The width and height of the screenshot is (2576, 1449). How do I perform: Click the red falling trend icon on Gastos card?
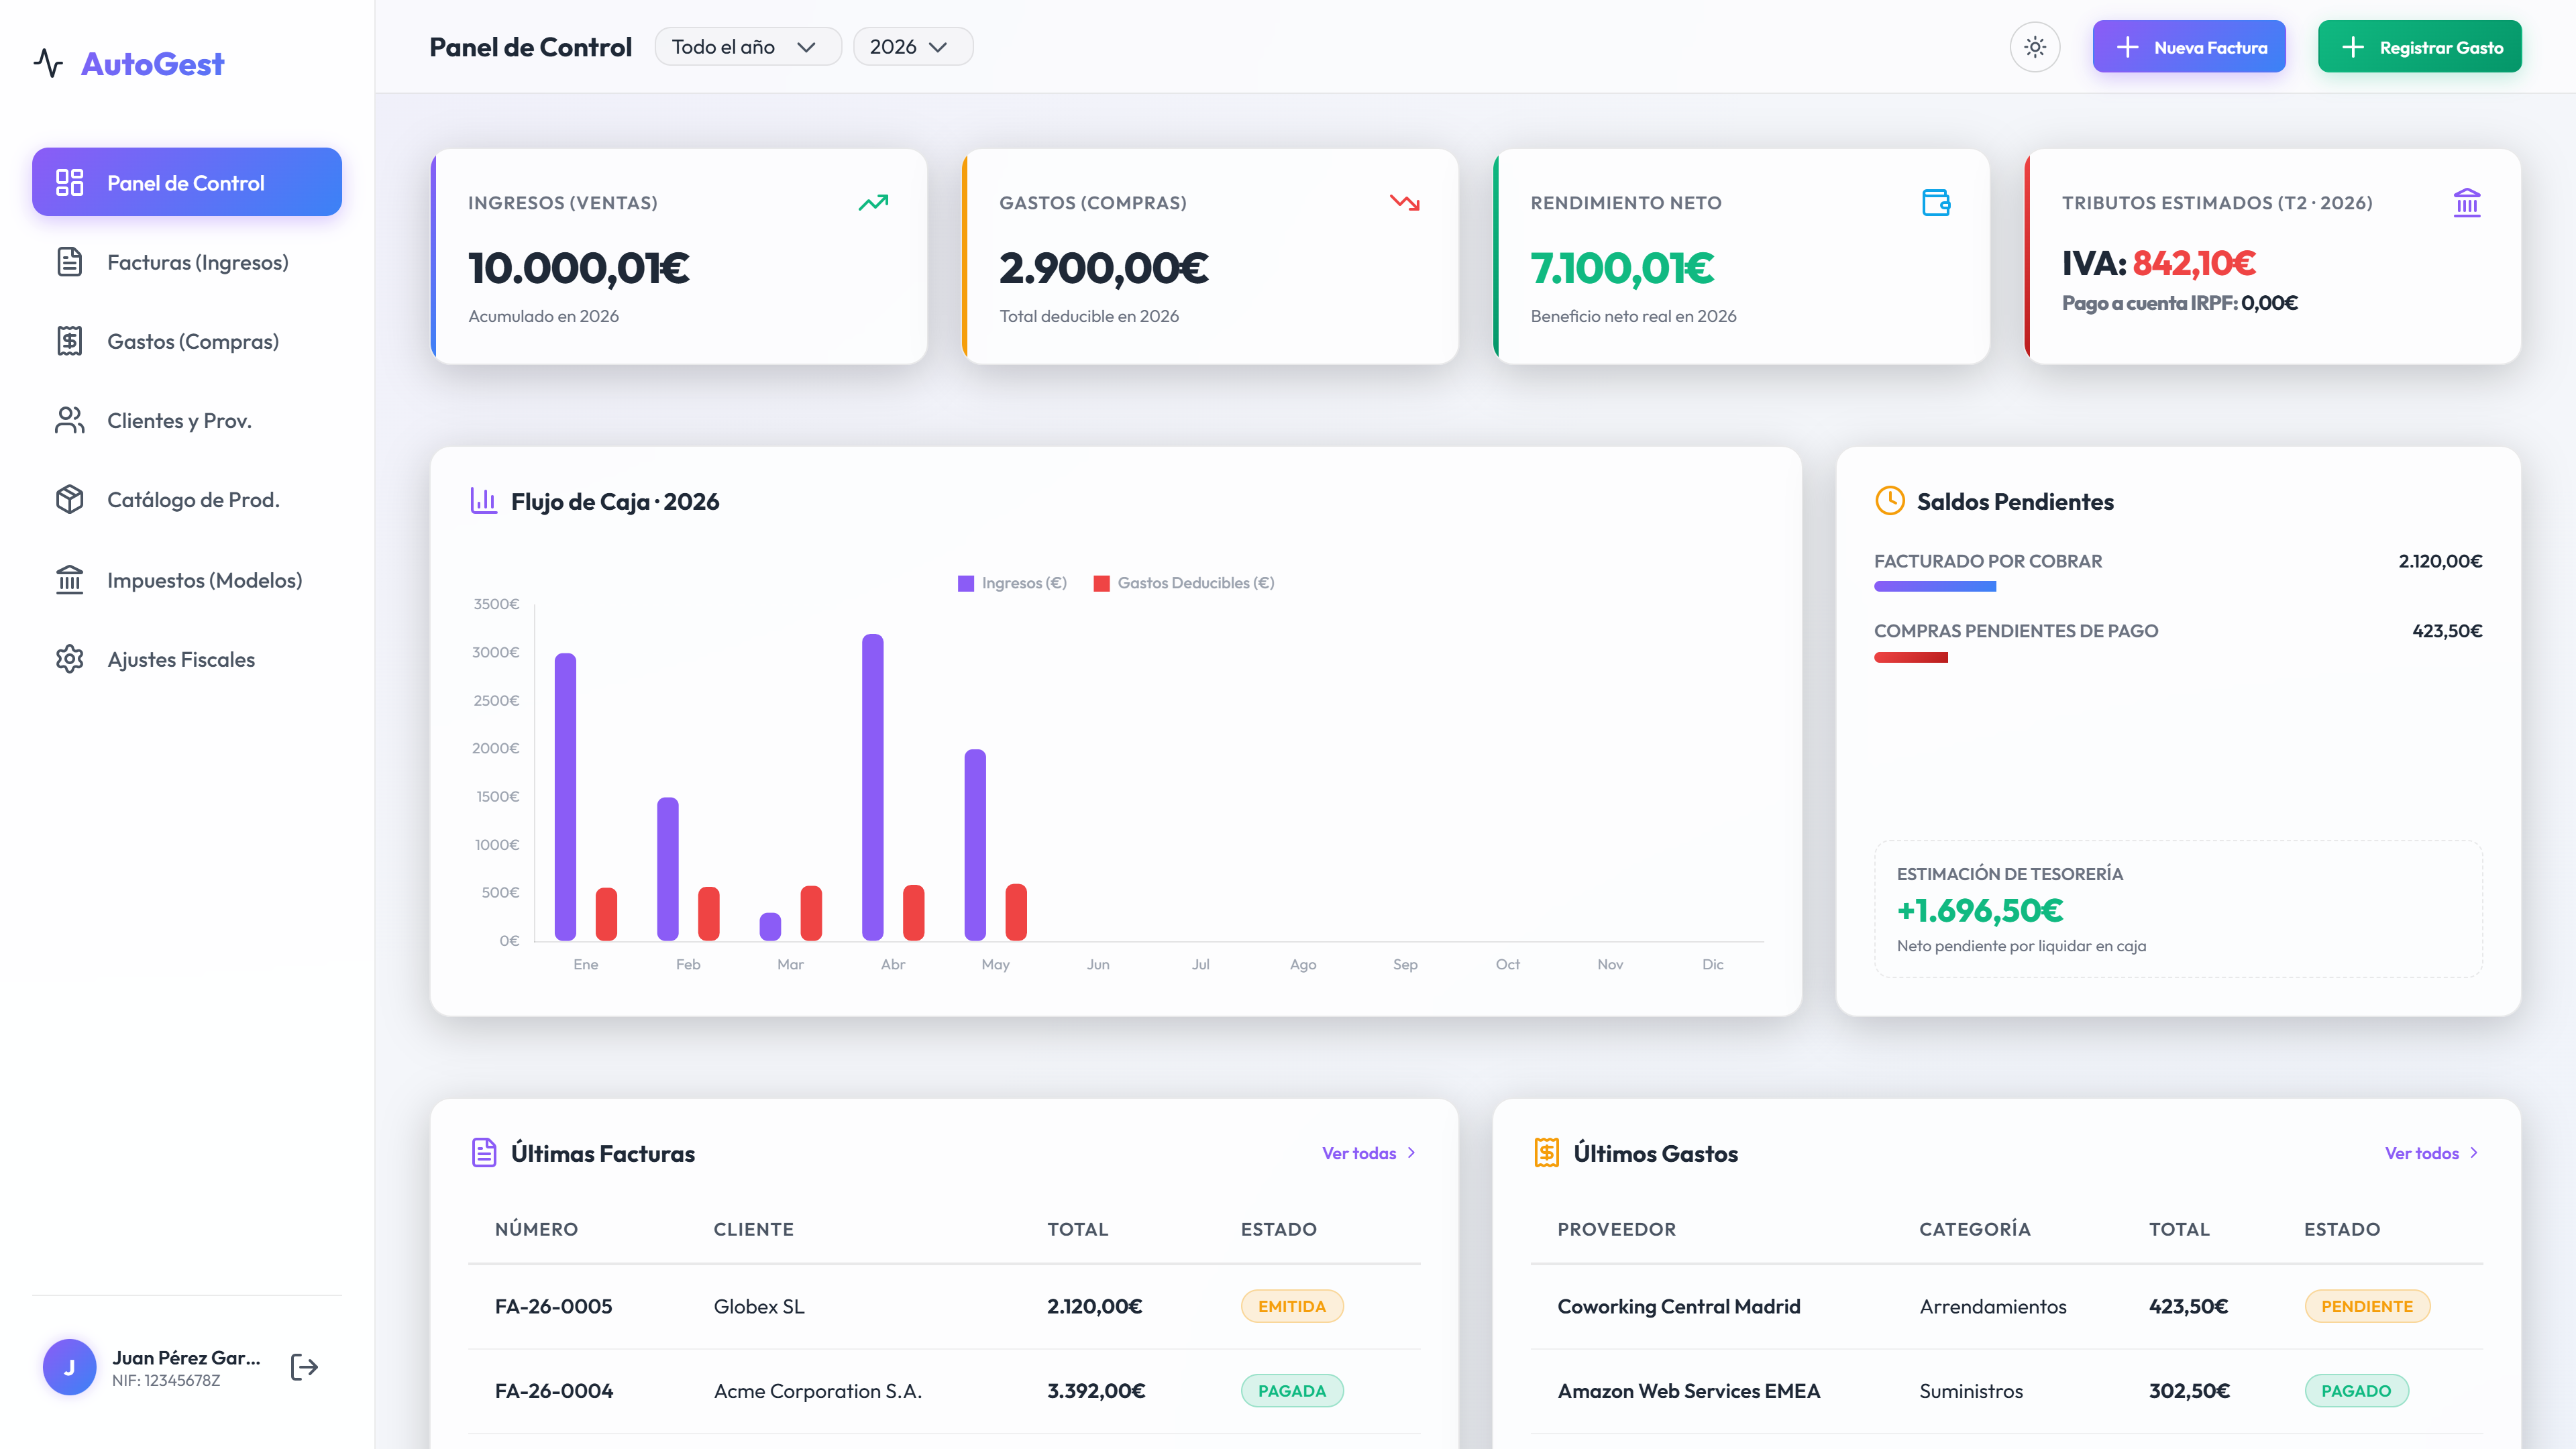[1404, 203]
